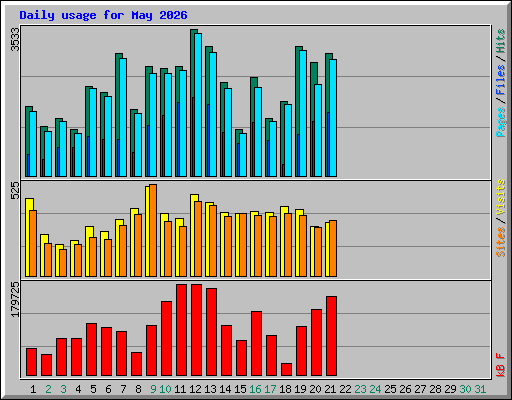Image resolution: width=512 pixels, height=400 pixels.
Task: Click the cyan "Pages" legend label
Action: tap(501, 122)
